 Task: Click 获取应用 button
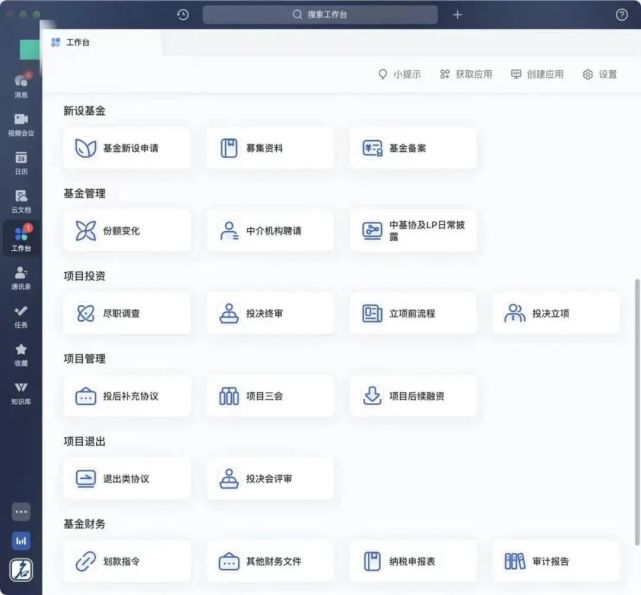466,74
